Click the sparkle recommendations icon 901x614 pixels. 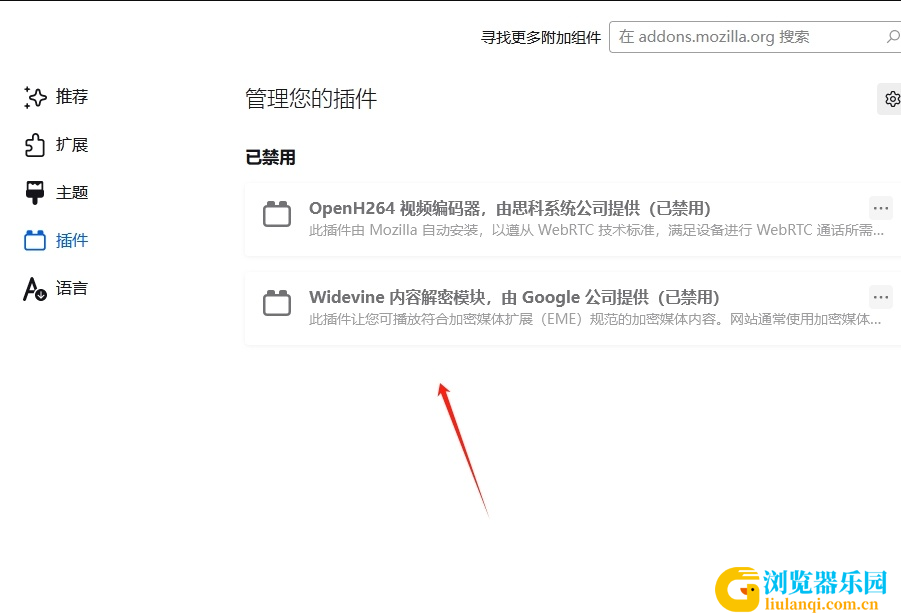pyautogui.click(x=35, y=97)
